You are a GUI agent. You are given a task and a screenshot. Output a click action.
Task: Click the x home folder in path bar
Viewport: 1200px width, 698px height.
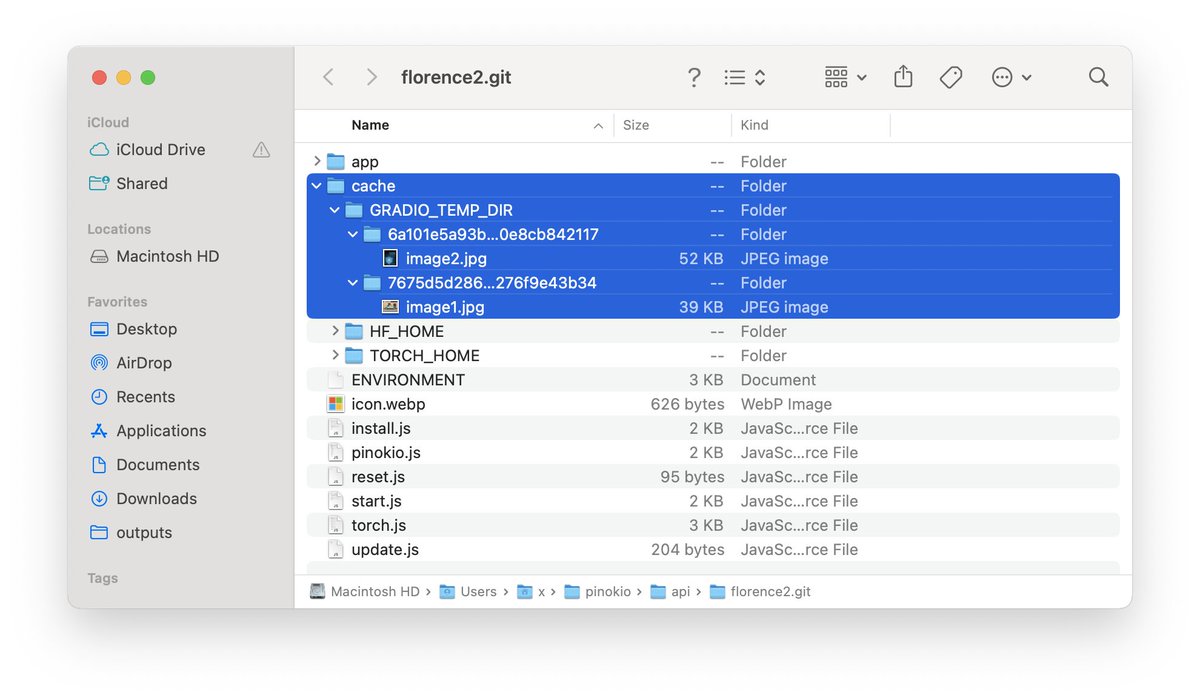point(531,592)
